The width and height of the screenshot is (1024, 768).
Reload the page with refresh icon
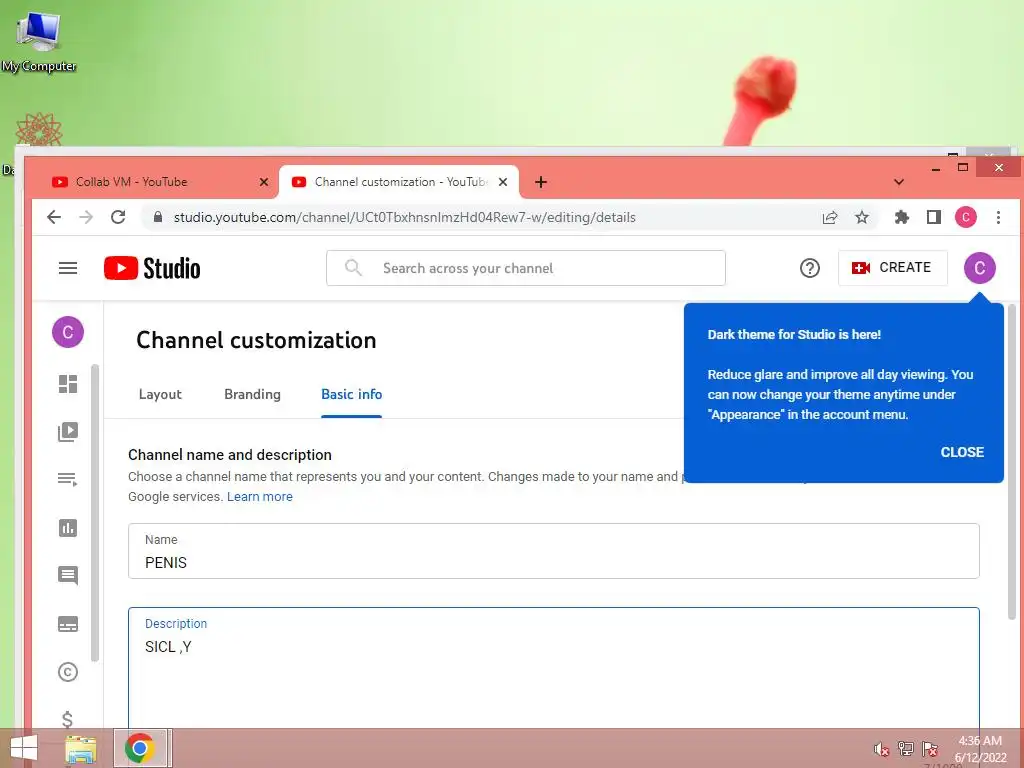(x=118, y=217)
